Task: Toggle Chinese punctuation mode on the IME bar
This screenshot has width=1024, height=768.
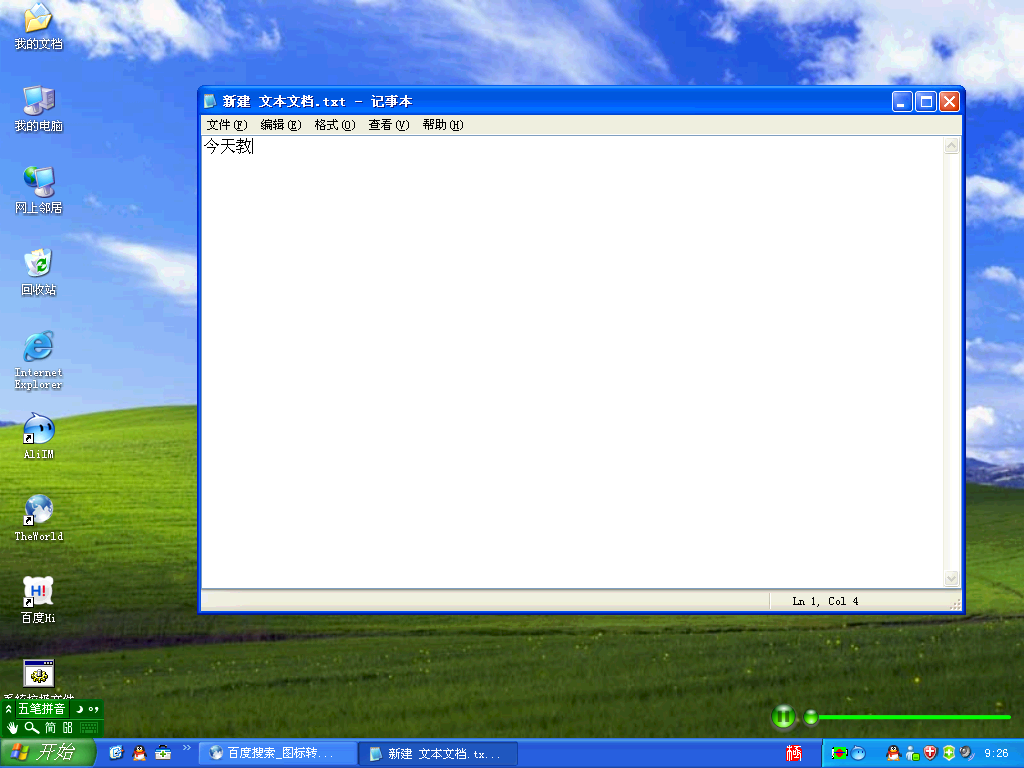Action: coord(93,709)
